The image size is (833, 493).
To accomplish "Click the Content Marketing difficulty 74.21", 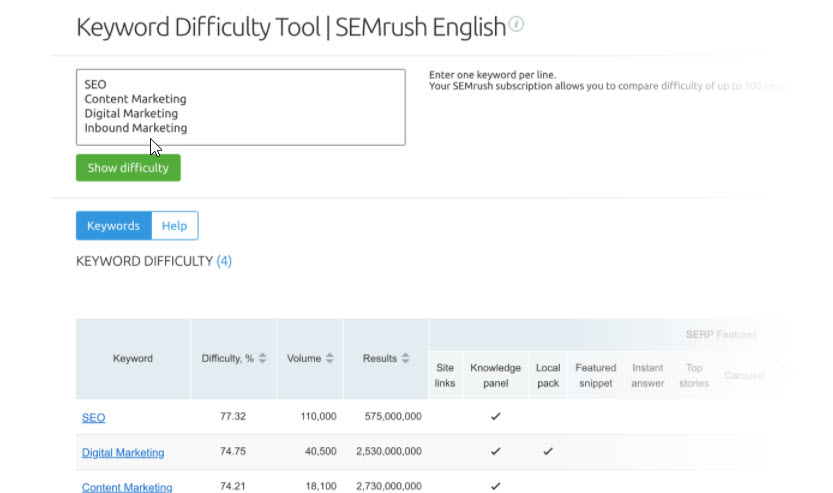I will tap(233, 486).
